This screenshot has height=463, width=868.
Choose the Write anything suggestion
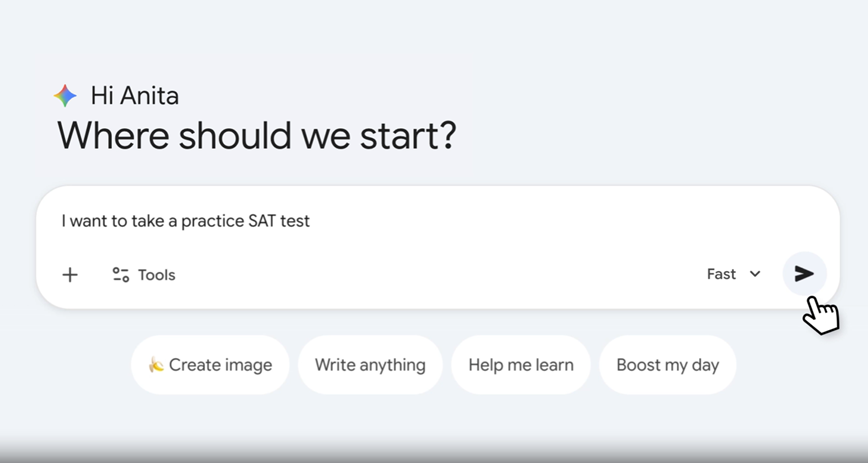[x=370, y=365]
